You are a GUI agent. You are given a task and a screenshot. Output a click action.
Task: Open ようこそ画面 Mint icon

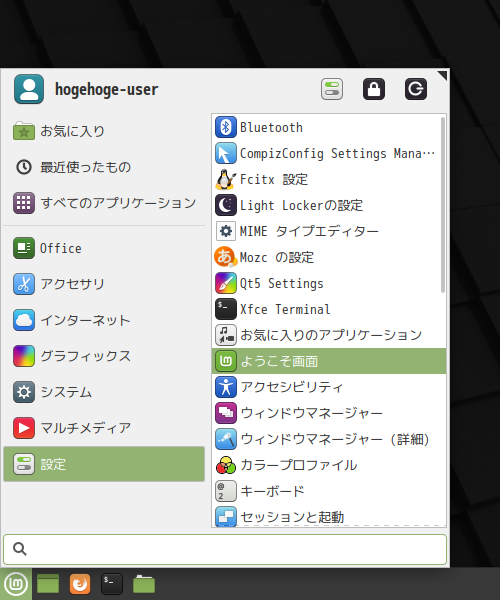[x=226, y=361]
